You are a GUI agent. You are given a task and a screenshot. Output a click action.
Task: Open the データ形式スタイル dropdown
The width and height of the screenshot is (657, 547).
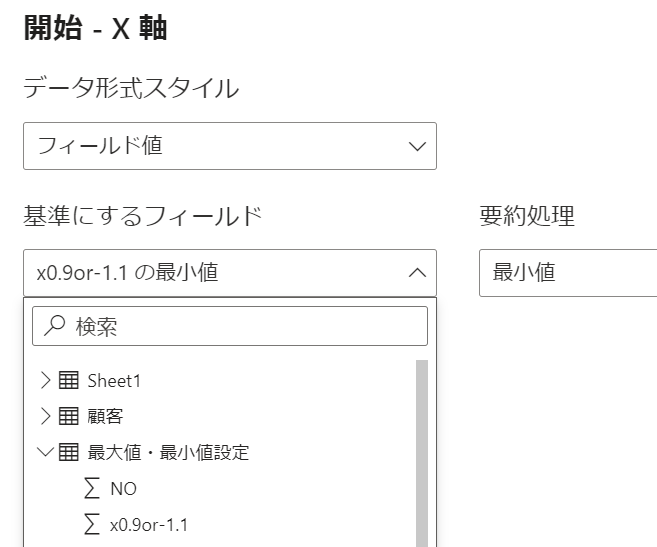coord(229,146)
